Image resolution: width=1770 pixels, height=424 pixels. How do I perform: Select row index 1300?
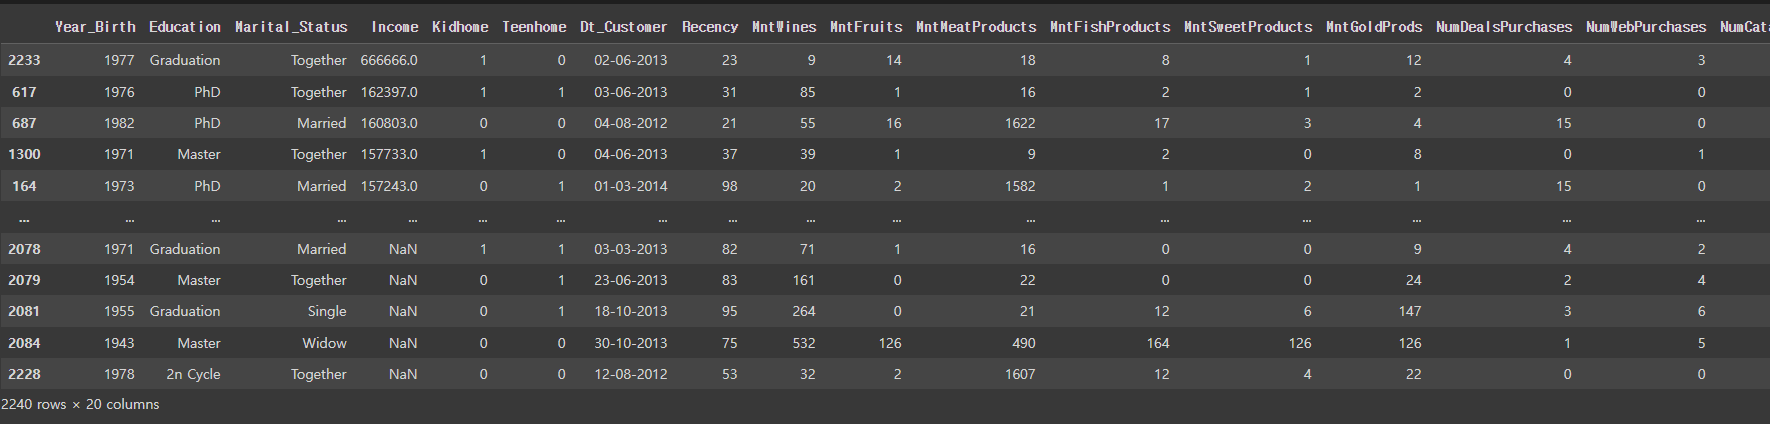click(x=24, y=154)
